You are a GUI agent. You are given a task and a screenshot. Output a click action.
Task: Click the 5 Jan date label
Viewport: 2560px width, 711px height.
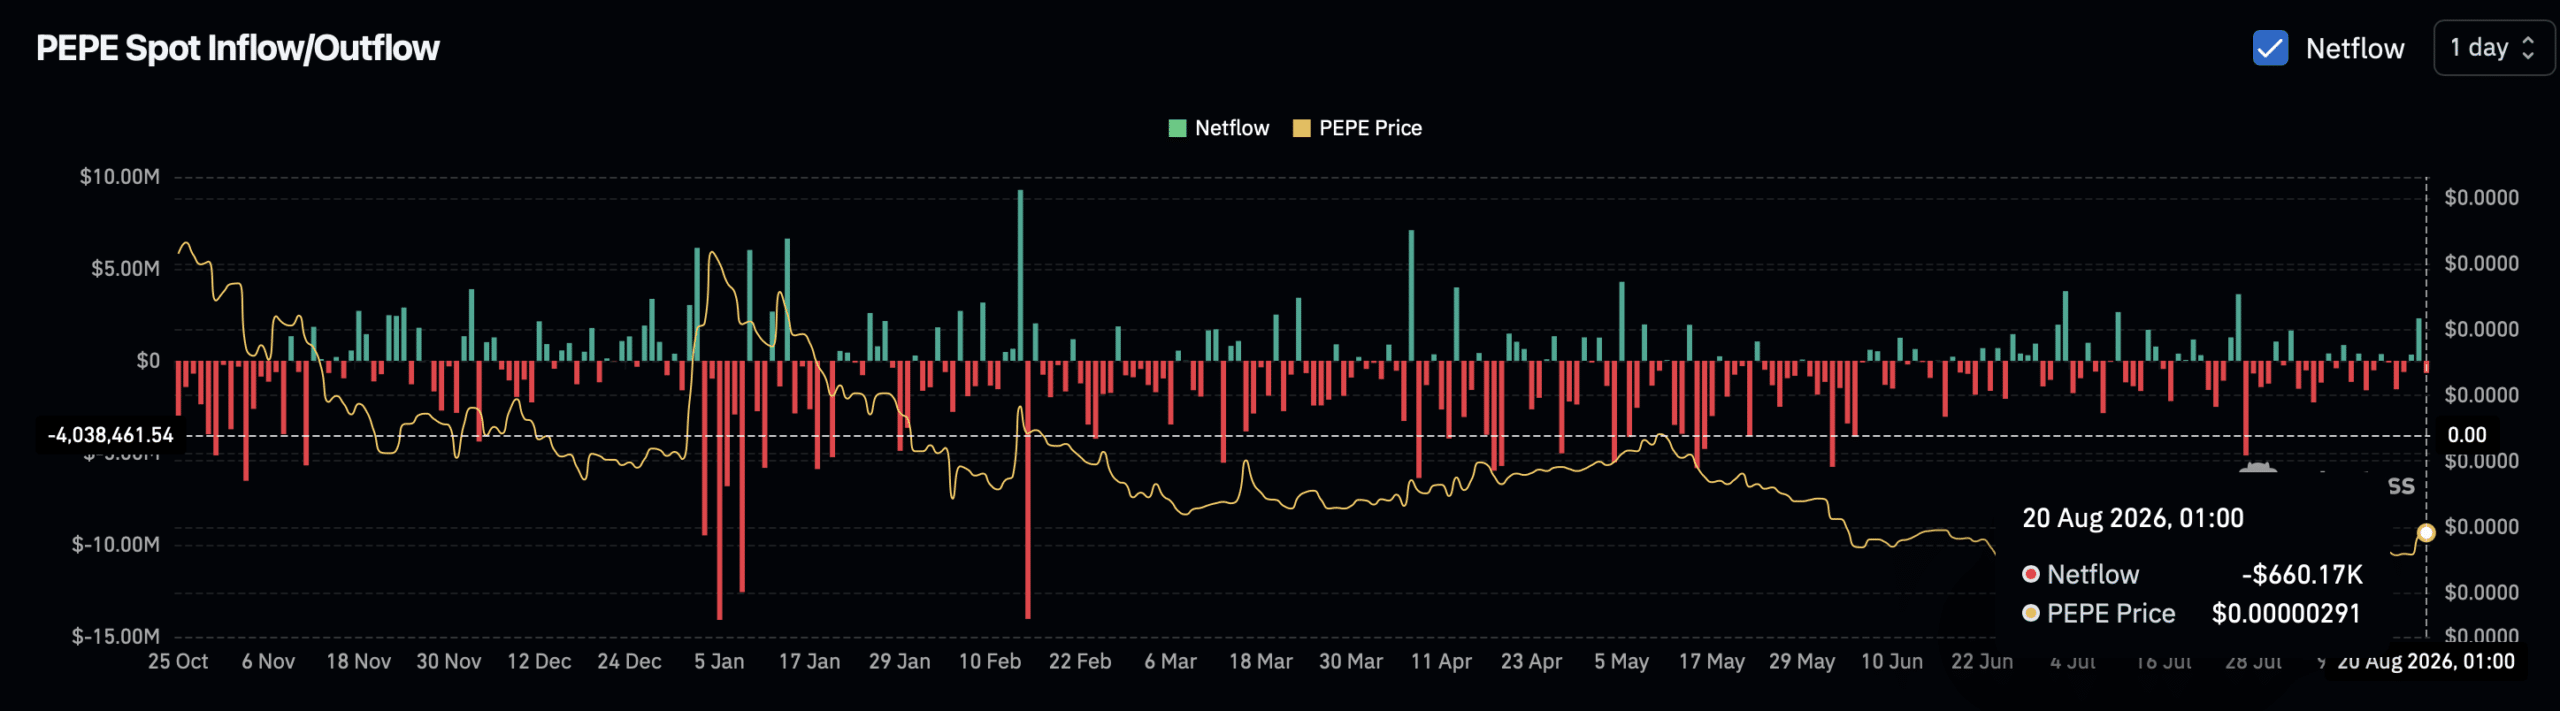point(719,662)
